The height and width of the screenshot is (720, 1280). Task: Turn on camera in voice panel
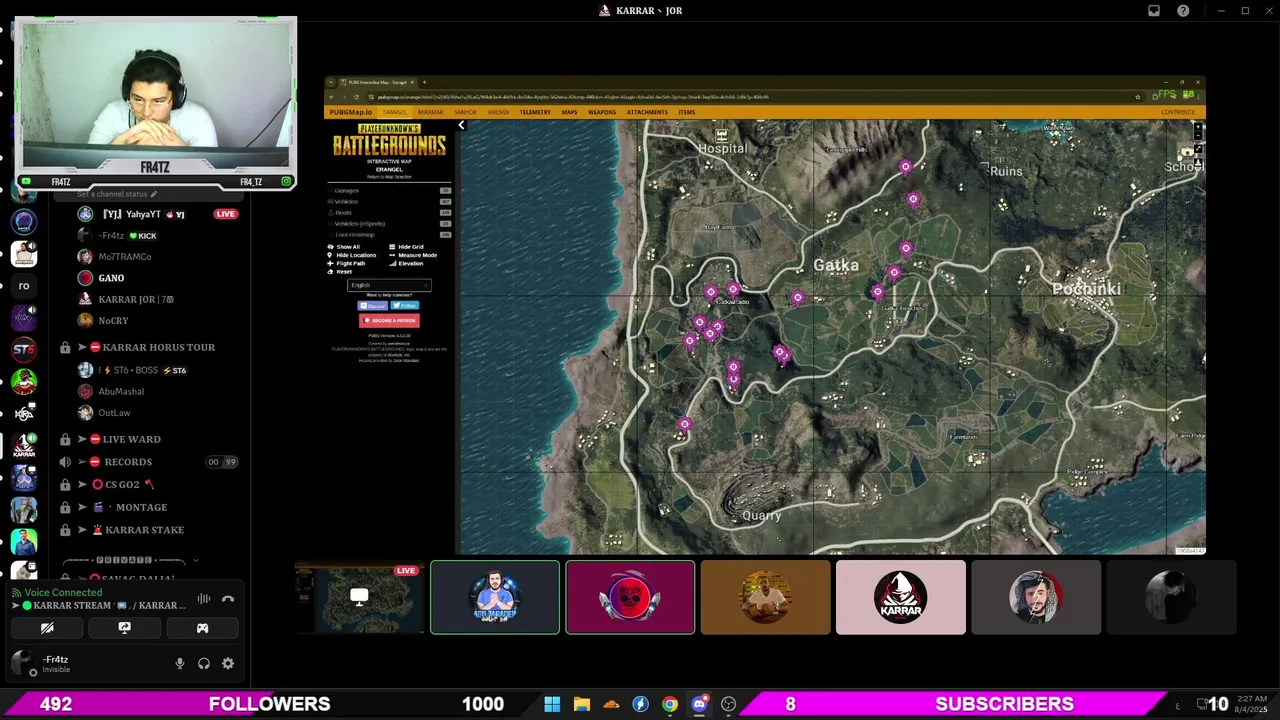click(x=47, y=628)
